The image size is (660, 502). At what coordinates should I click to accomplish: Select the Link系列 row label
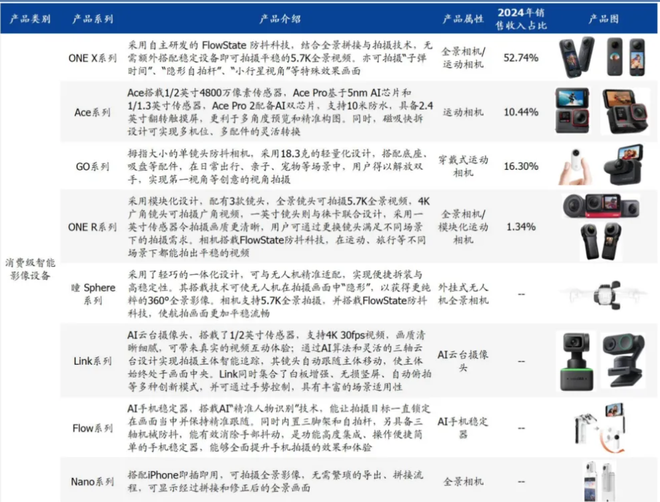(93, 361)
